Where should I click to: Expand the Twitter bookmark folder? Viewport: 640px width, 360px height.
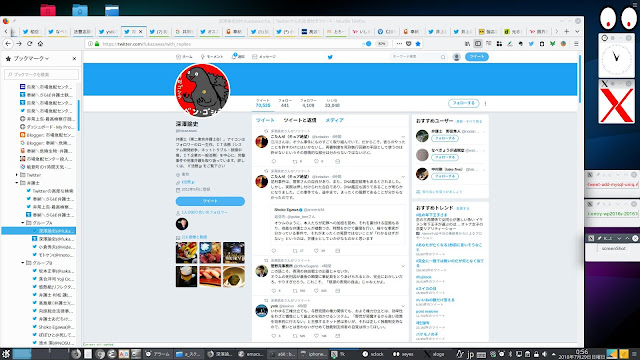coord(17,175)
